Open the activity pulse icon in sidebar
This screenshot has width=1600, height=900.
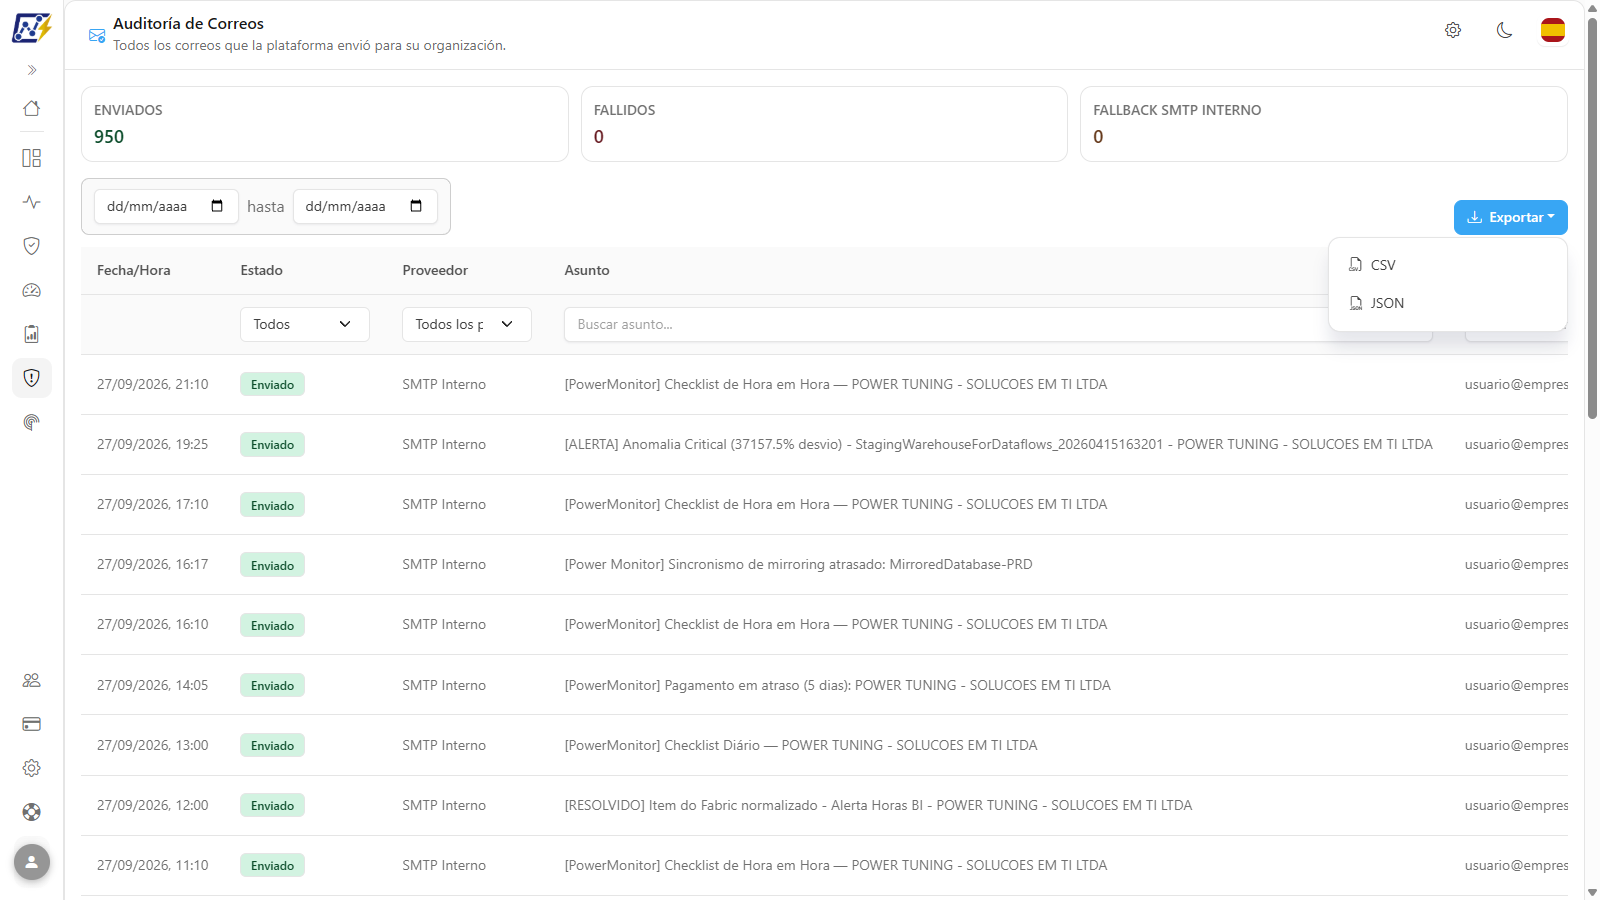point(32,202)
